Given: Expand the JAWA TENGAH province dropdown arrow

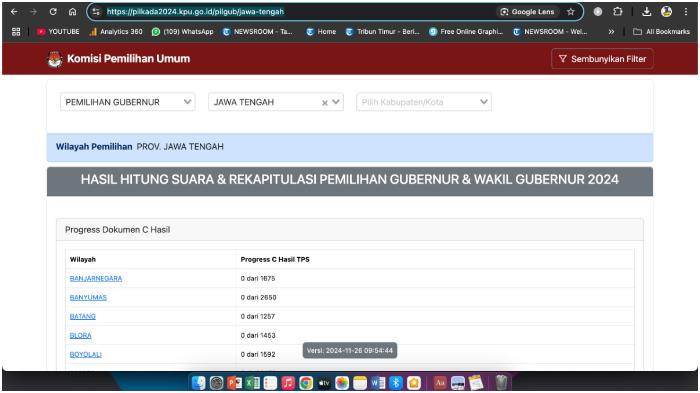Looking at the screenshot, I should tap(336, 102).
